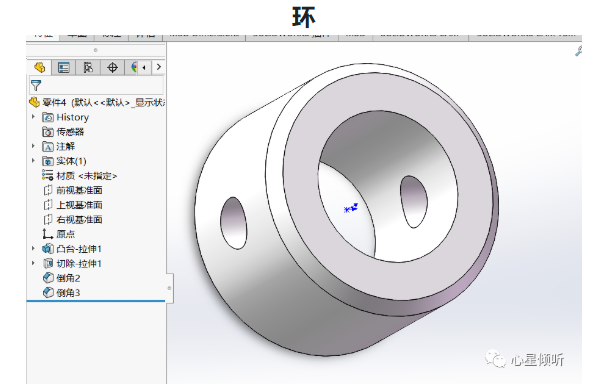Open the DimXpertManager crosshair tab
This screenshot has width=606, height=388.
(112, 68)
